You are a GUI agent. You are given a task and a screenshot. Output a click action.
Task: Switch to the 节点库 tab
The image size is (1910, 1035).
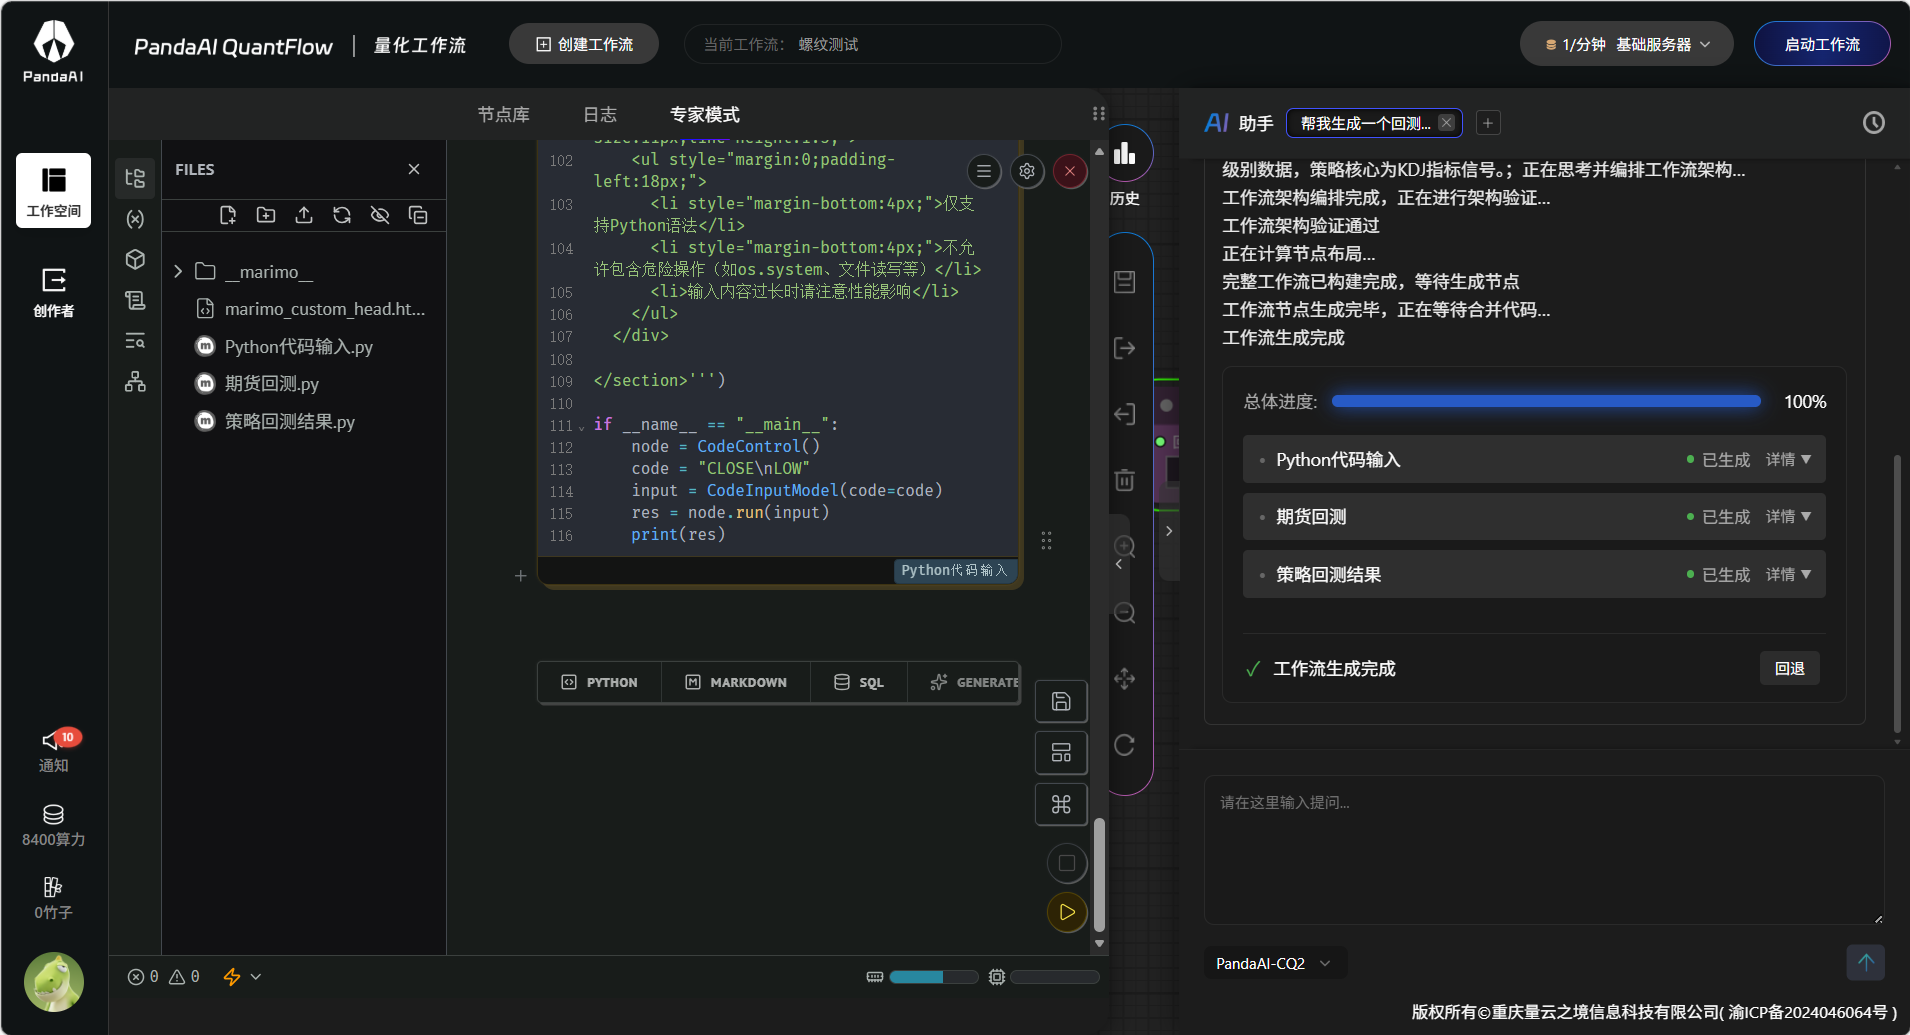(x=503, y=114)
